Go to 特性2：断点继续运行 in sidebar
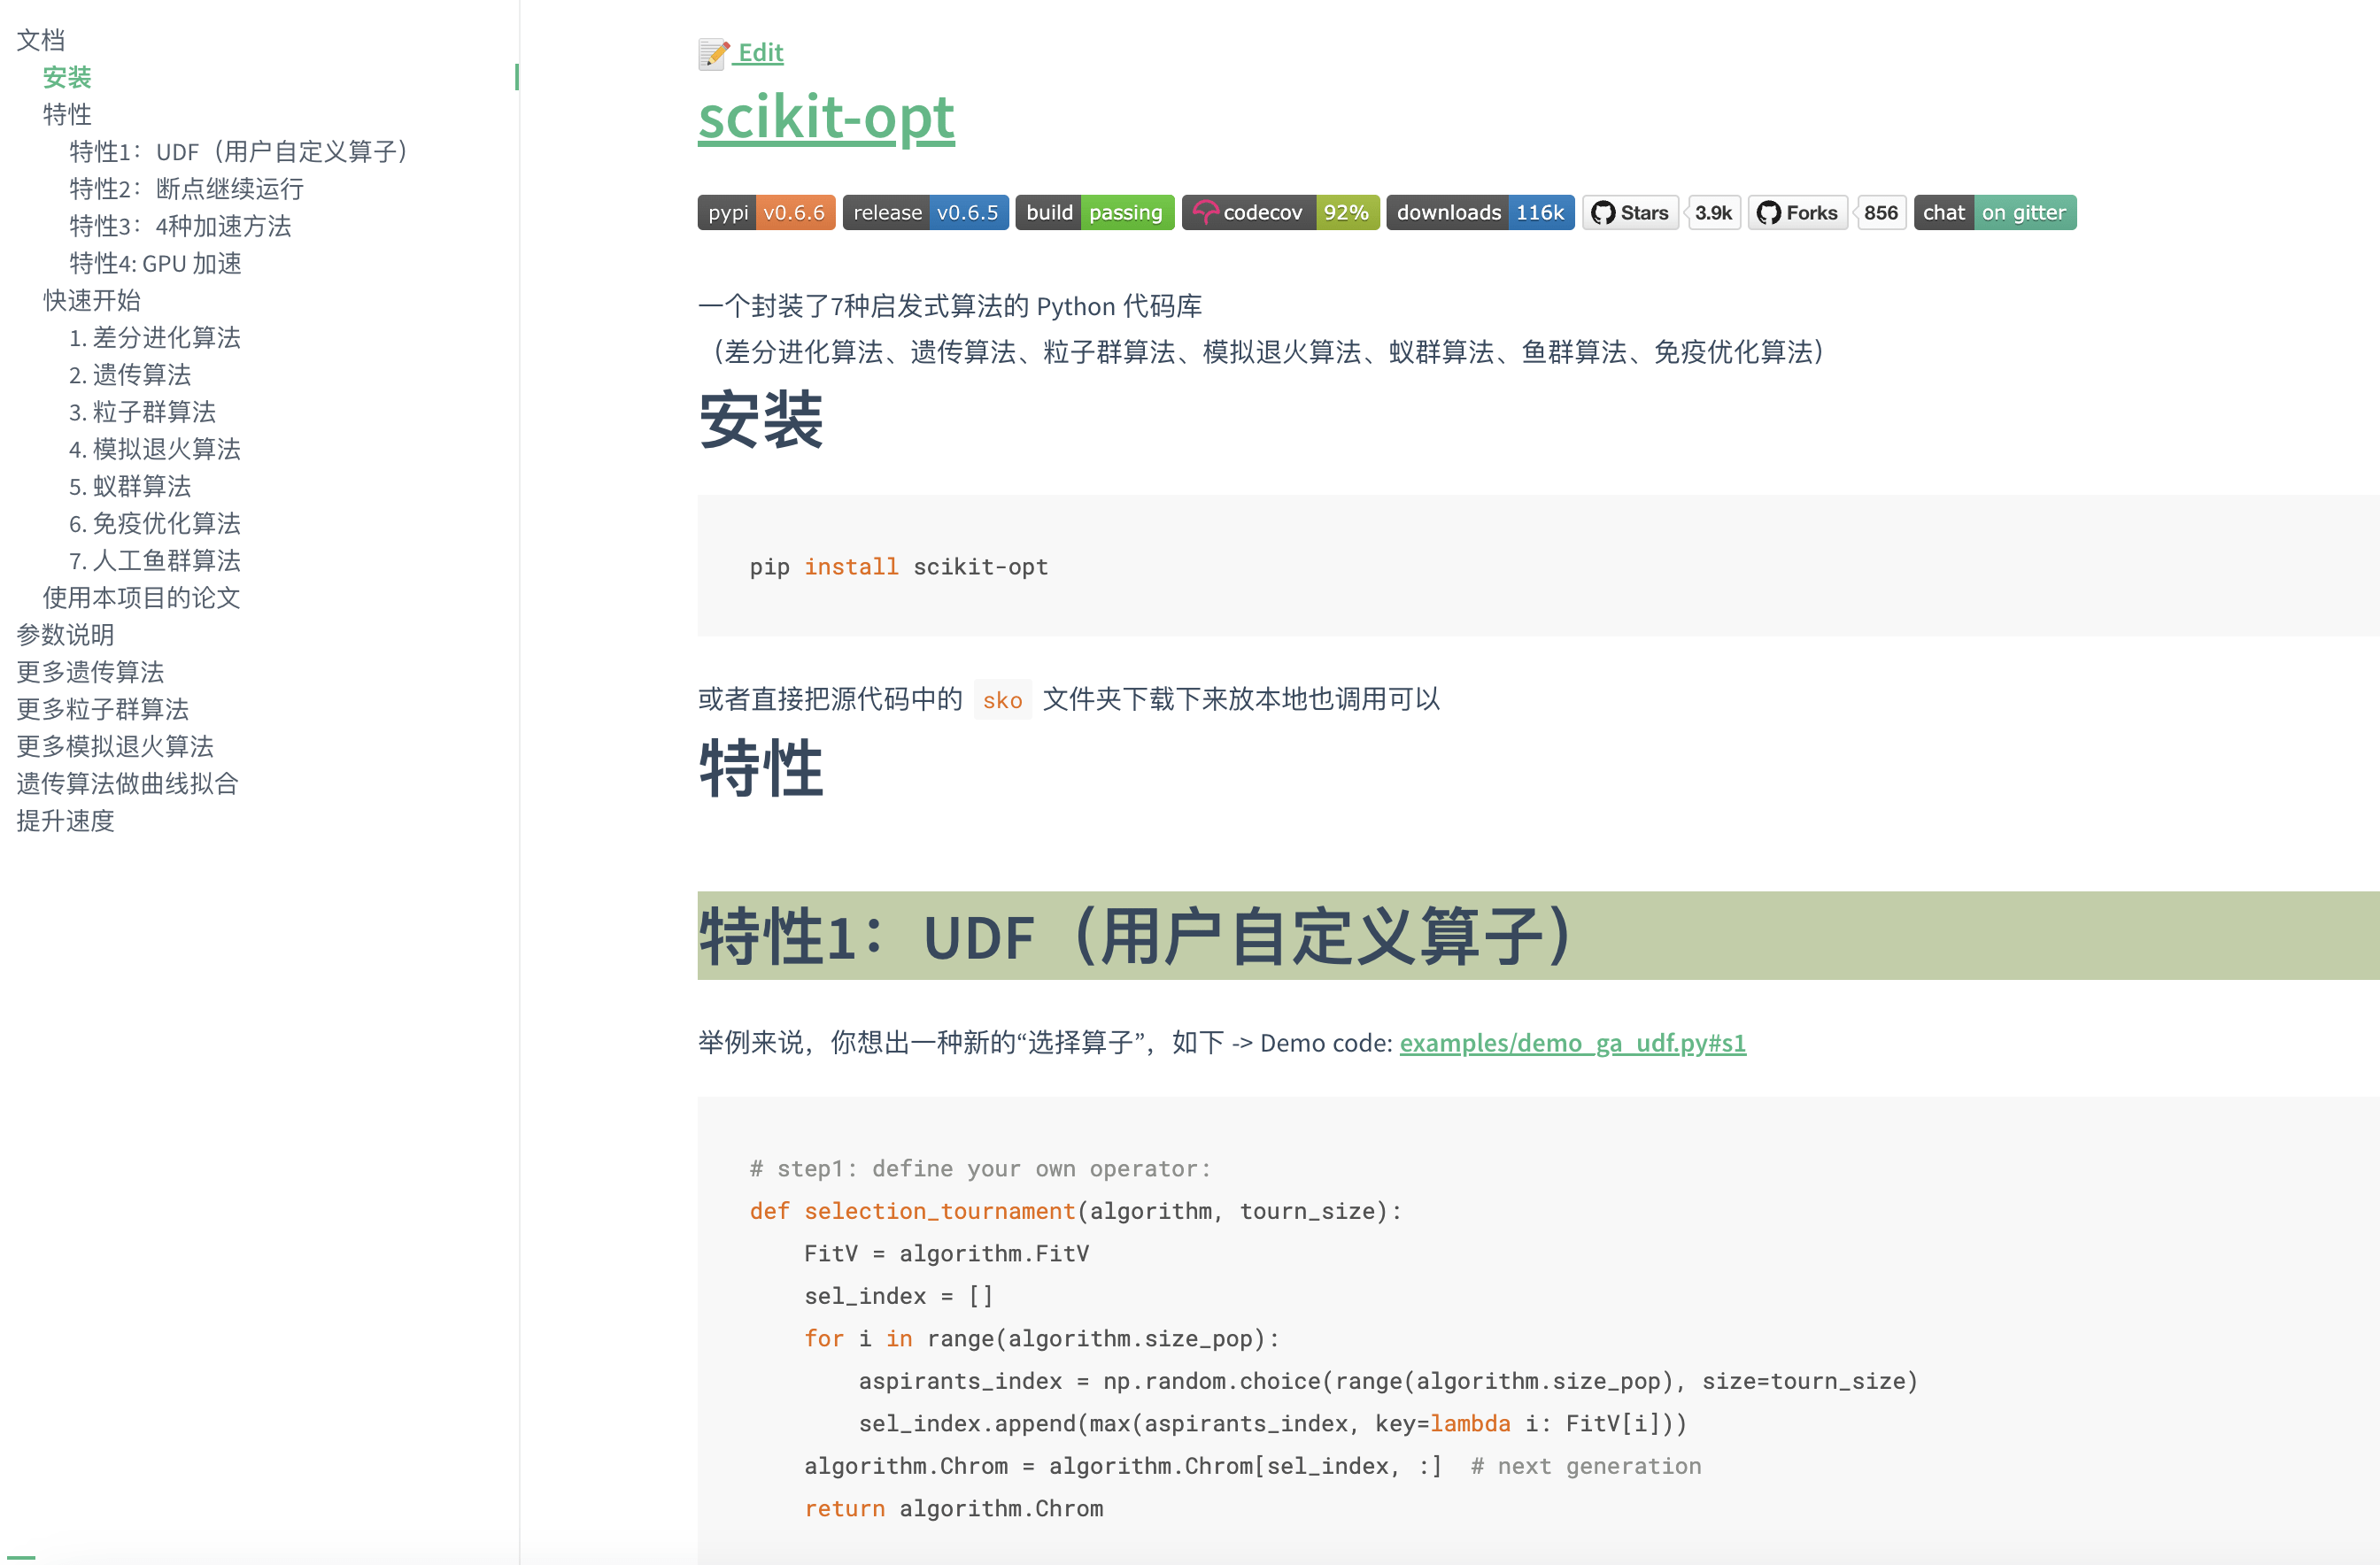The height and width of the screenshot is (1565, 2380). point(186,188)
